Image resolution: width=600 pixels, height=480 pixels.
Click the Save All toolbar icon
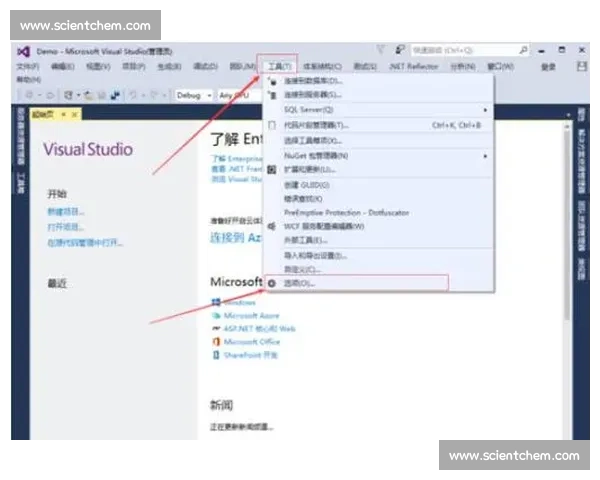115,95
